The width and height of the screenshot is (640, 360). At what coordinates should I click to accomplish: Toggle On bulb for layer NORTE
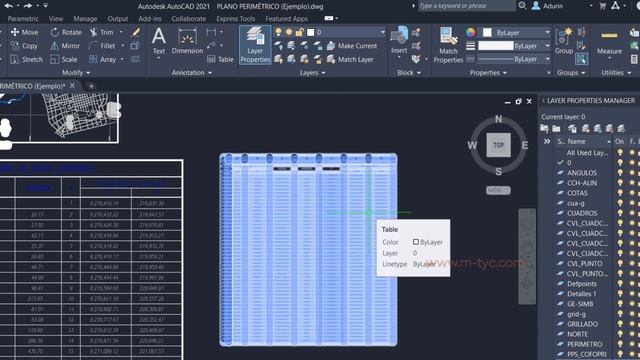click(620, 334)
